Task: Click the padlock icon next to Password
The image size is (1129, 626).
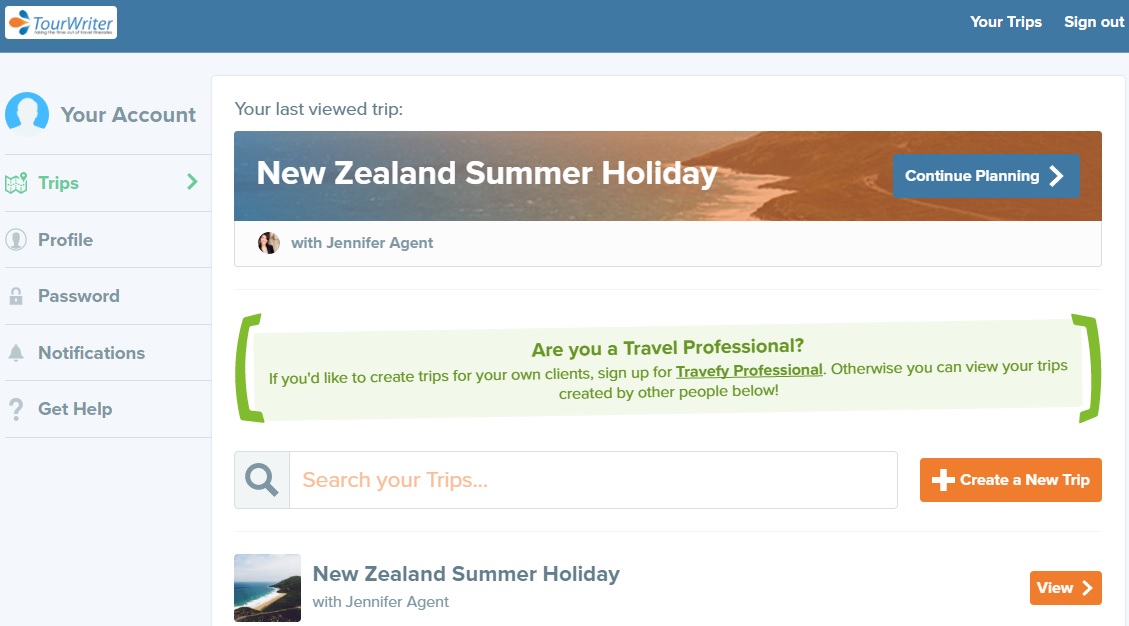Action: 17,296
